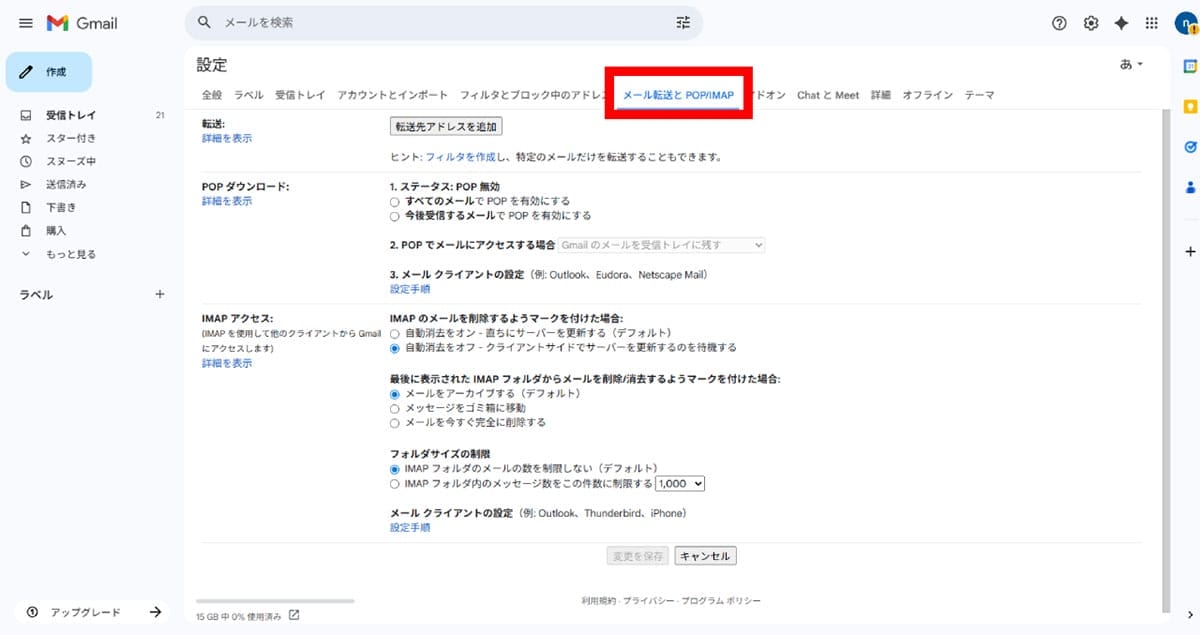Open Google Calendar in side panel
Viewport: 1200px width, 635px height.
tap(1190, 66)
